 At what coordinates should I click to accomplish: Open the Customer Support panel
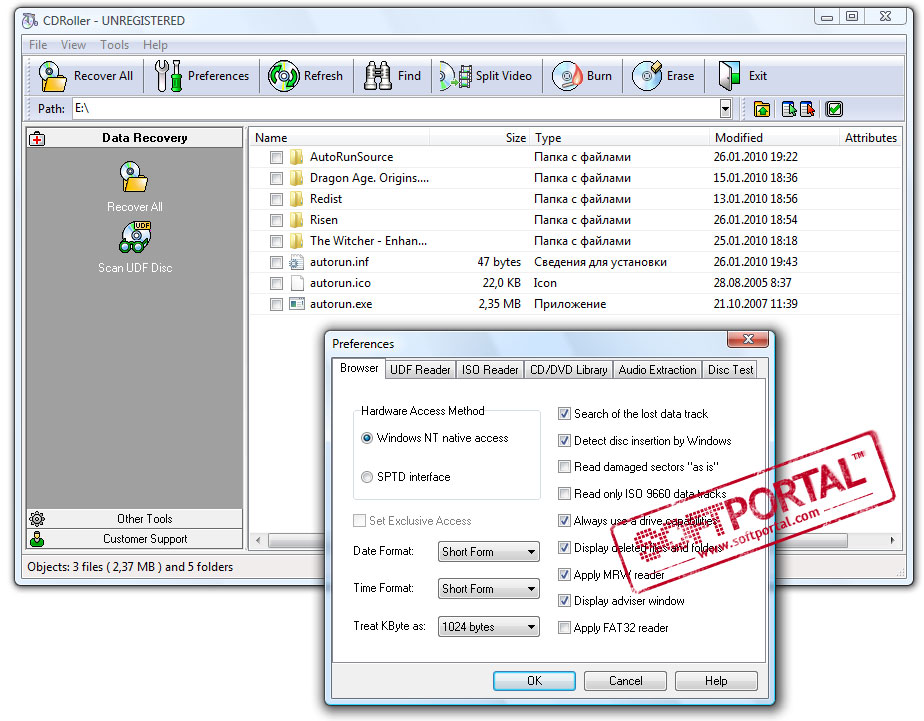(x=134, y=539)
